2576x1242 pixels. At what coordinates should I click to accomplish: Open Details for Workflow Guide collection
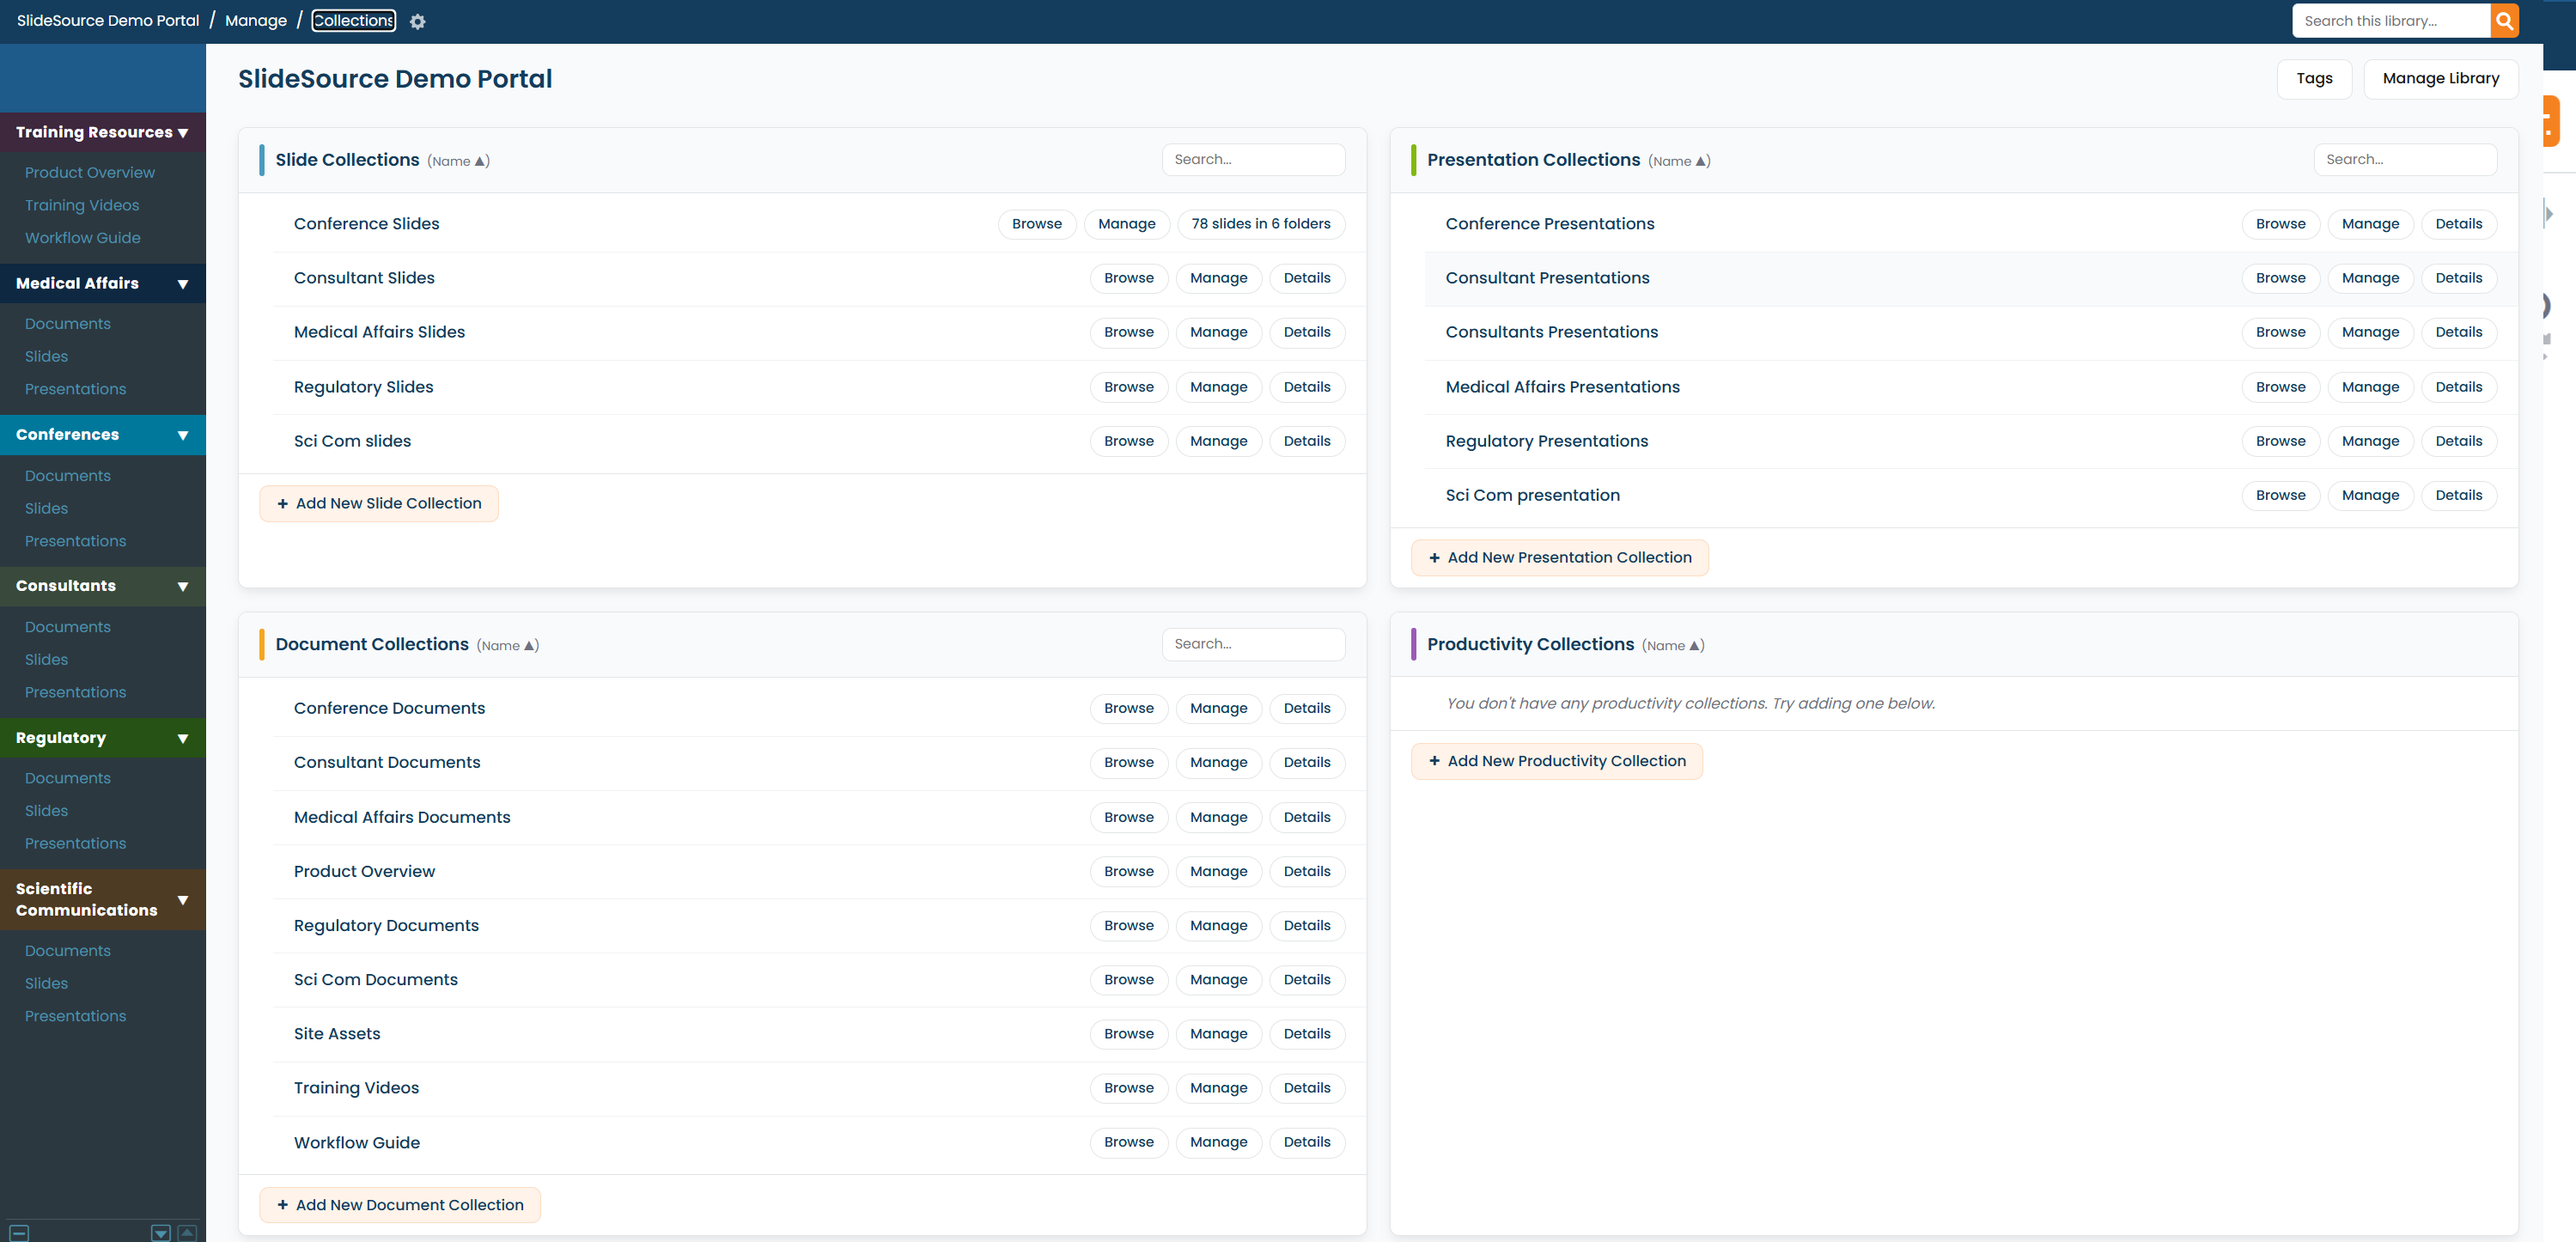[1307, 1142]
